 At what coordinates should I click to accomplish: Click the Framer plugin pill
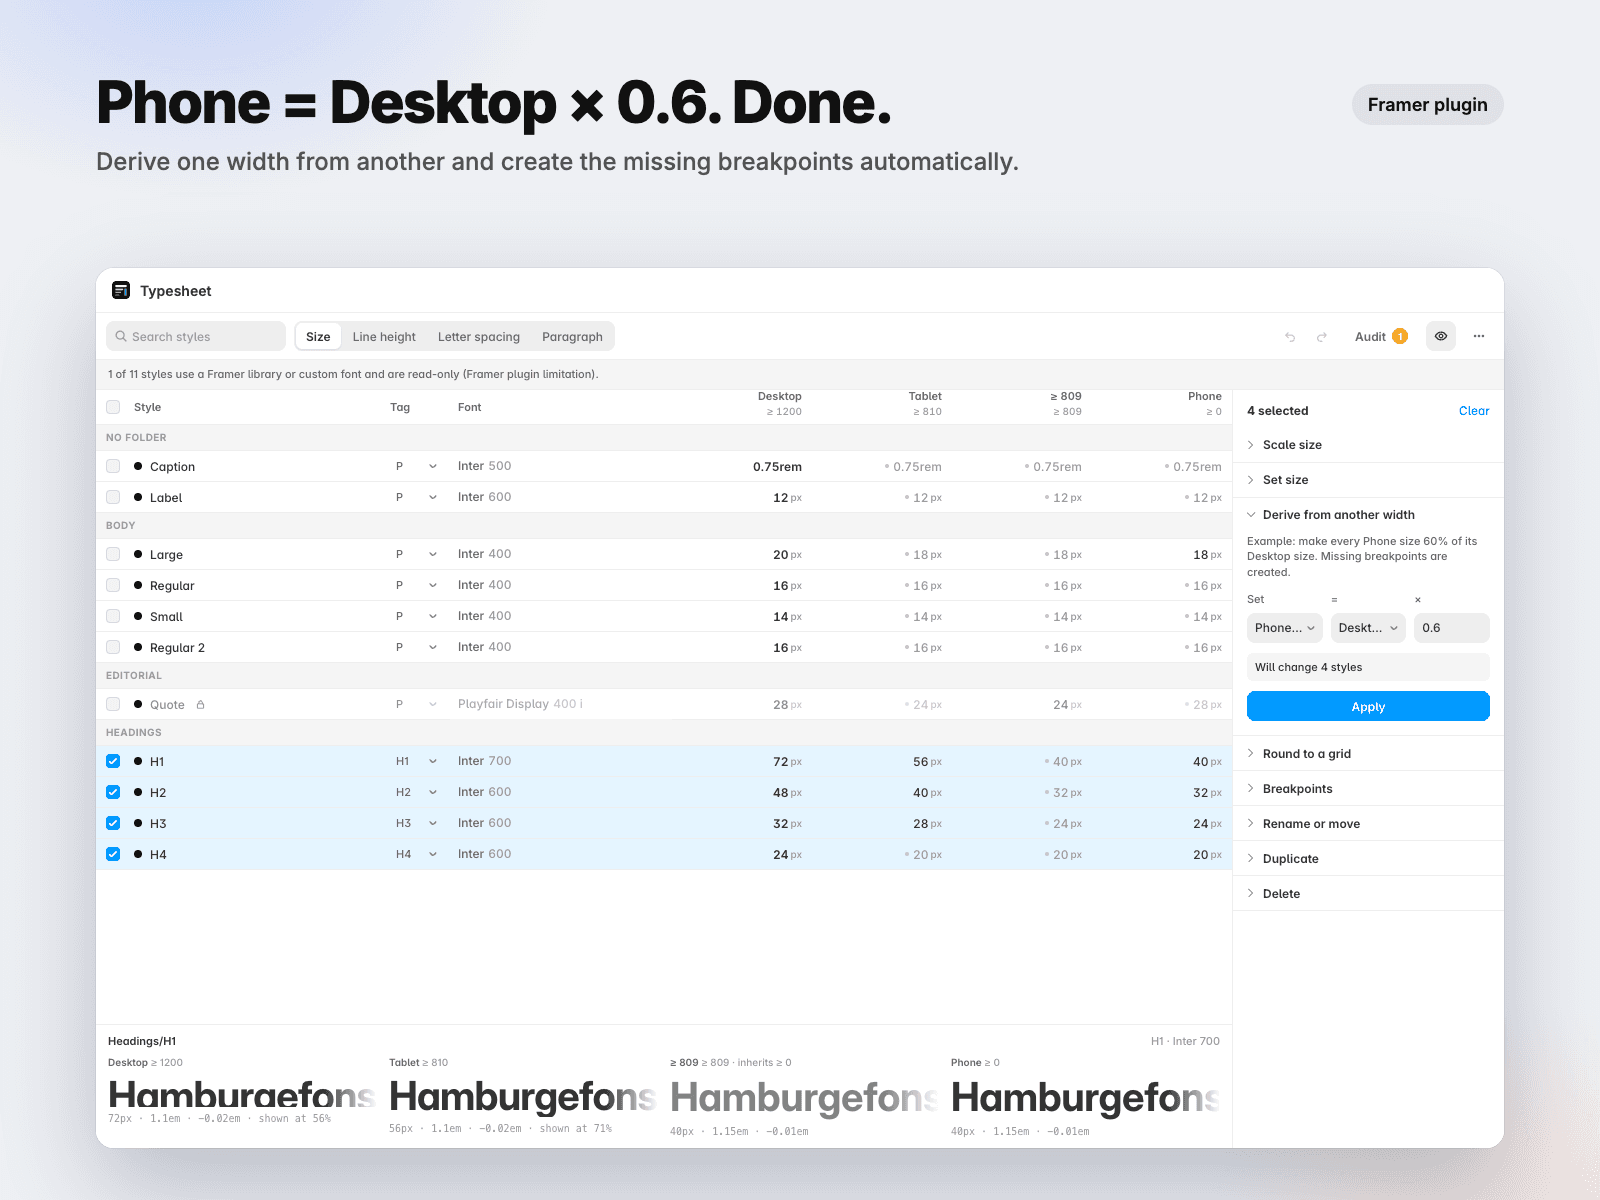click(1428, 105)
